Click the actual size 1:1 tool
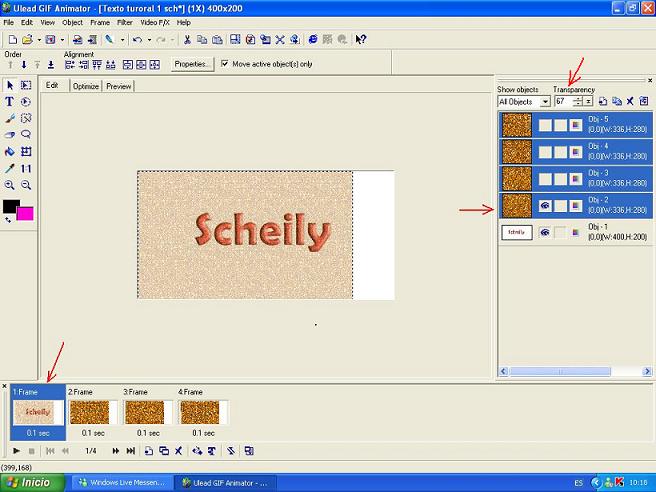Viewport: 656px width, 492px height. tap(26, 168)
